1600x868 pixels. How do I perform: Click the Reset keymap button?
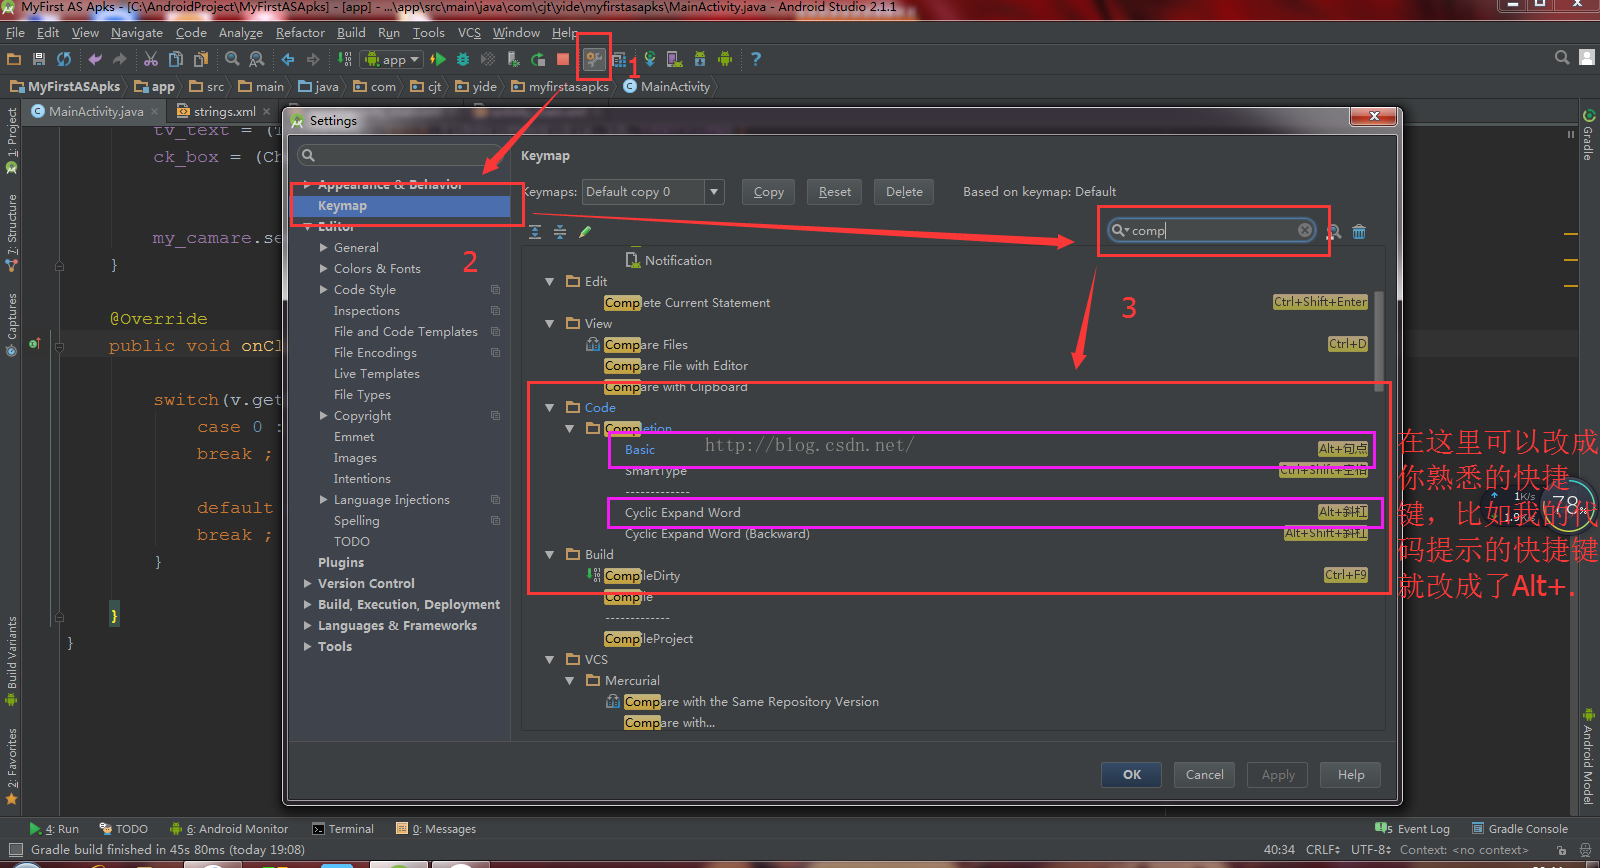pos(835,192)
